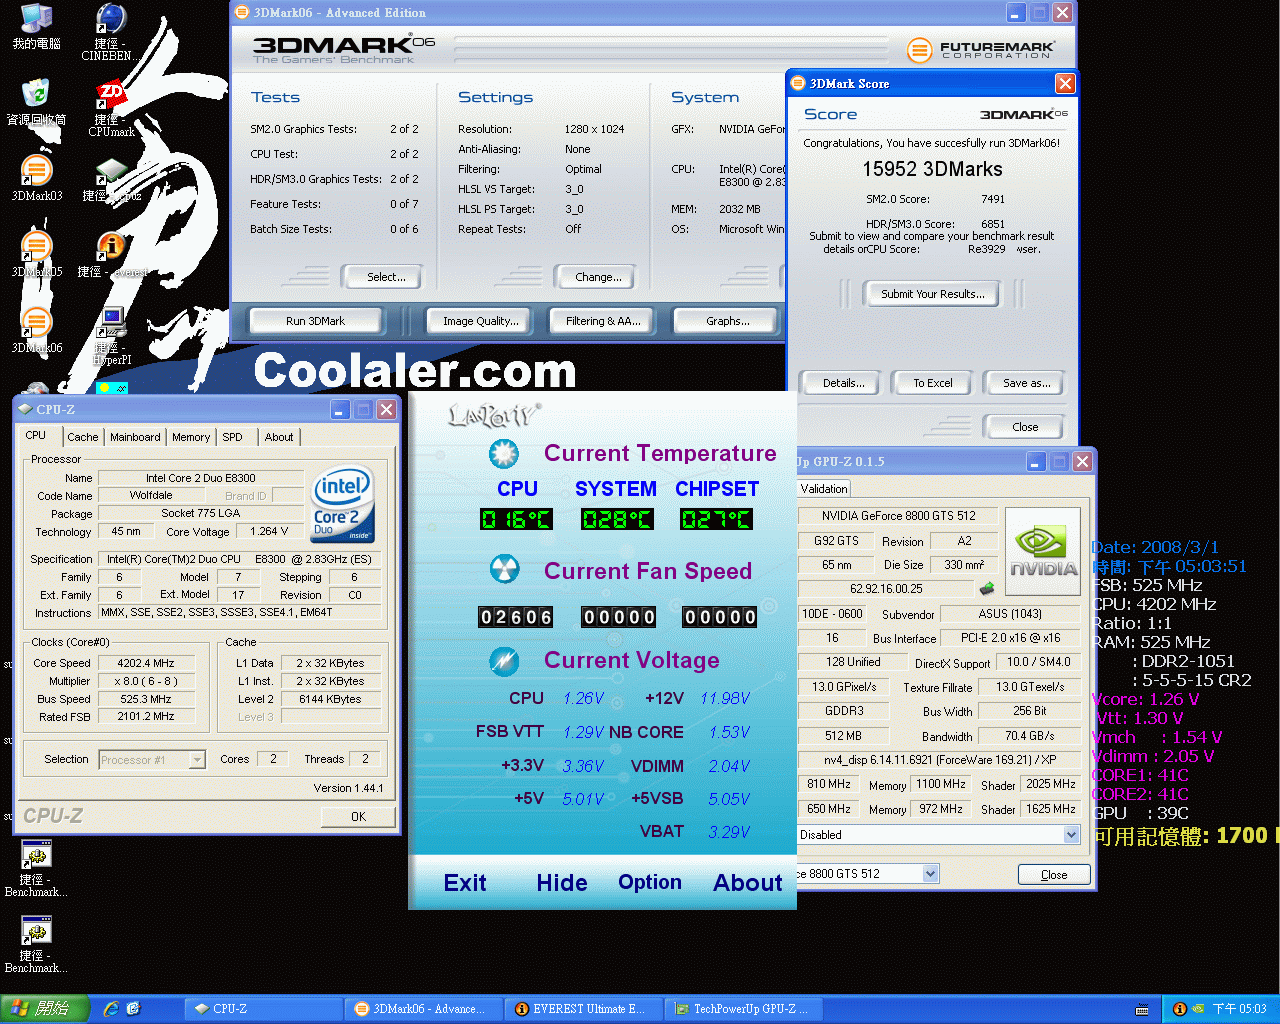Click the Core Speed value 4202.4 MHz
This screenshot has width=1280, height=1024.
point(146,663)
